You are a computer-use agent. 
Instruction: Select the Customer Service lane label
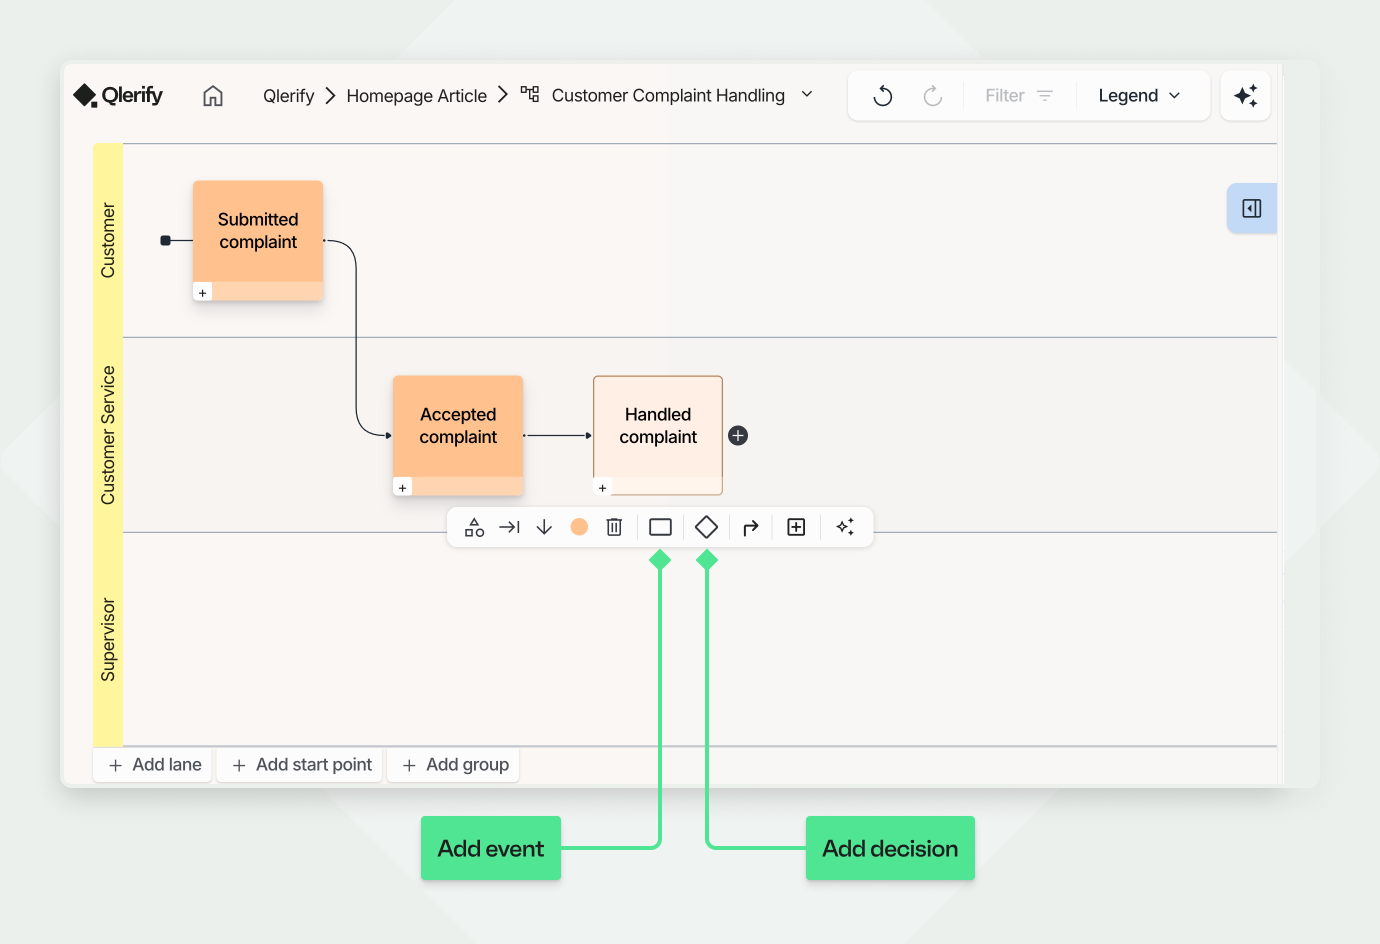tap(108, 435)
